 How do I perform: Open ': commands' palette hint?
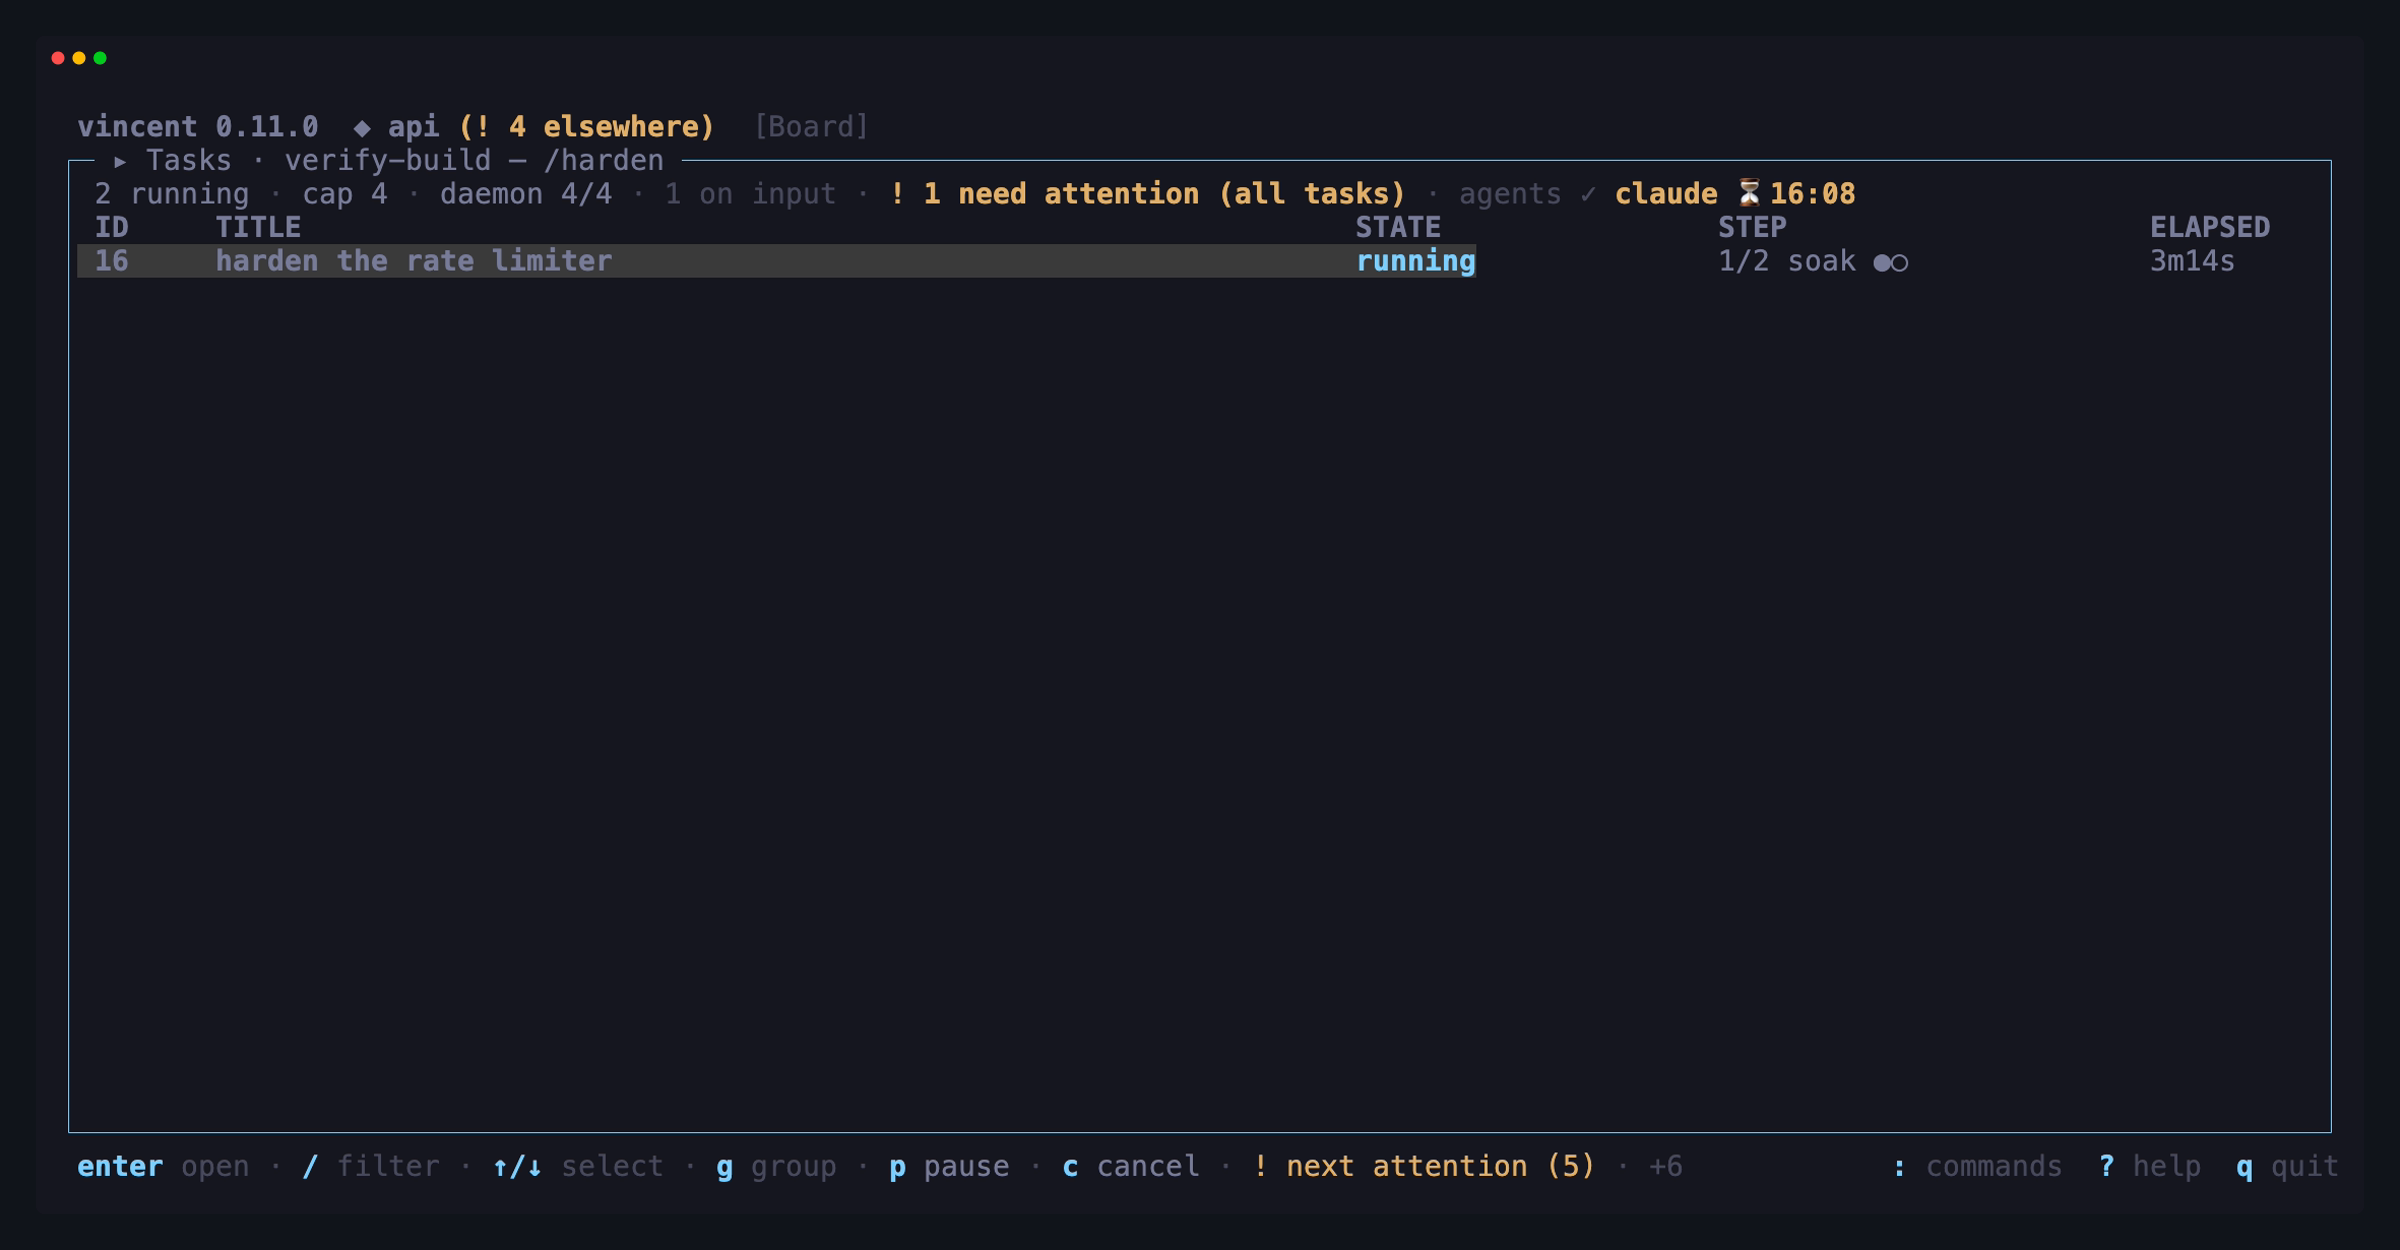click(x=1977, y=1166)
